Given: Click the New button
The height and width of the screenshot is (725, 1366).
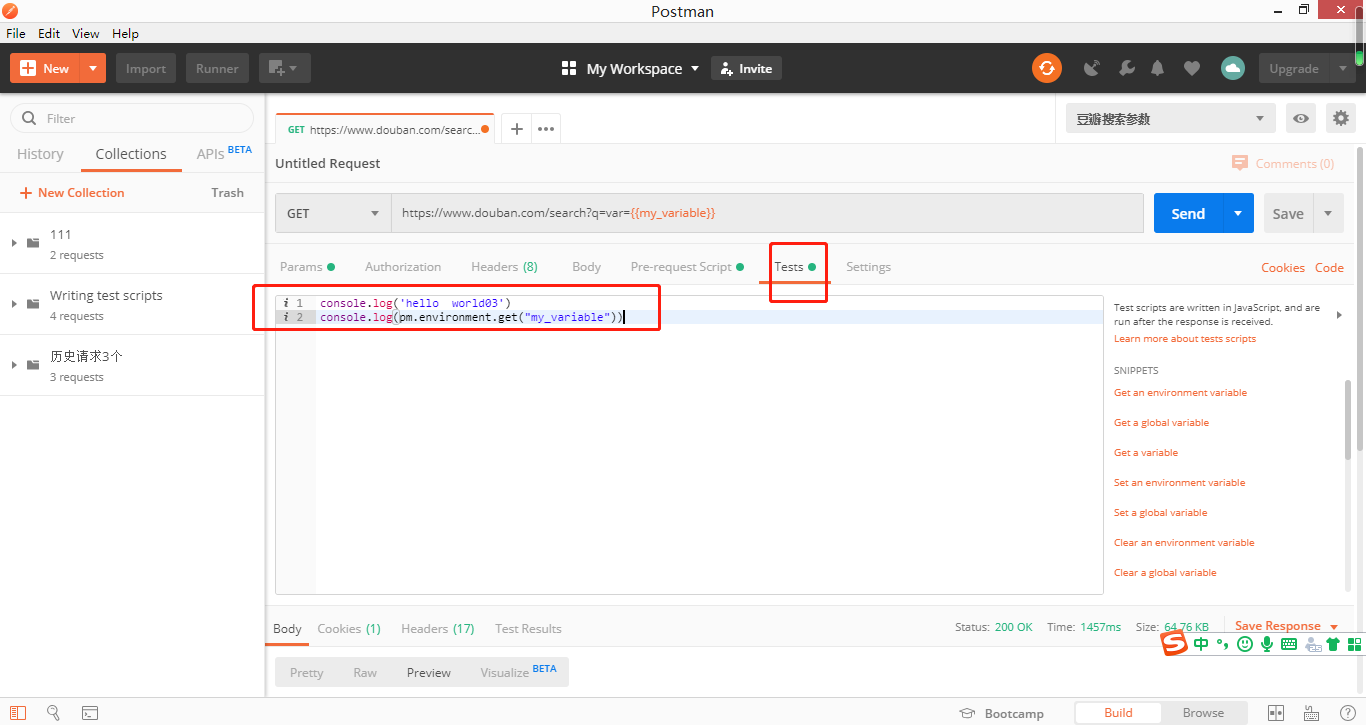Looking at the screenshot, I should tap(45, 68).
